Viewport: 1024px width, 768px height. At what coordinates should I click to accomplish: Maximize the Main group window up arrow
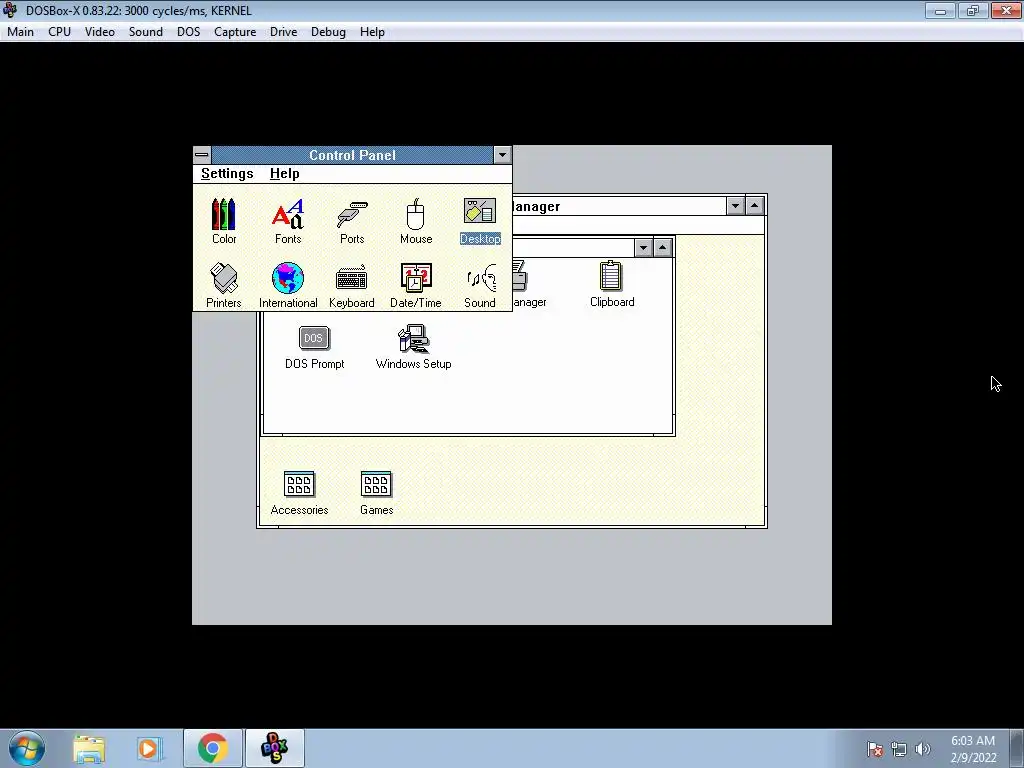coord(662,248)
